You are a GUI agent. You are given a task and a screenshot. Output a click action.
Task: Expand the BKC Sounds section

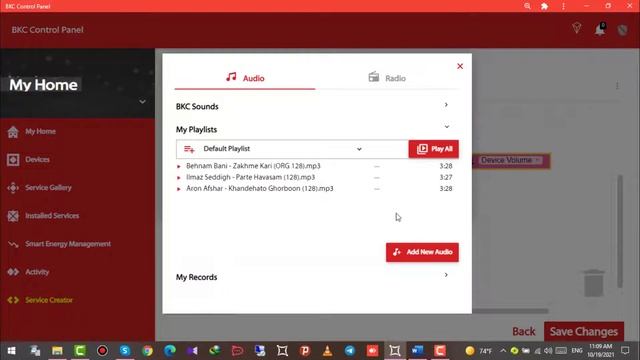446,105
